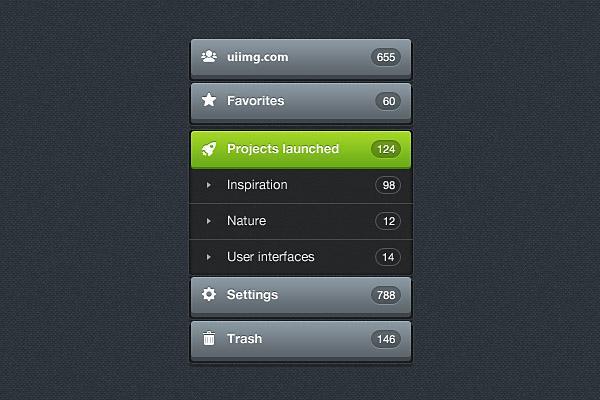Select the User interfaces submenu entry

coord(271,257)
